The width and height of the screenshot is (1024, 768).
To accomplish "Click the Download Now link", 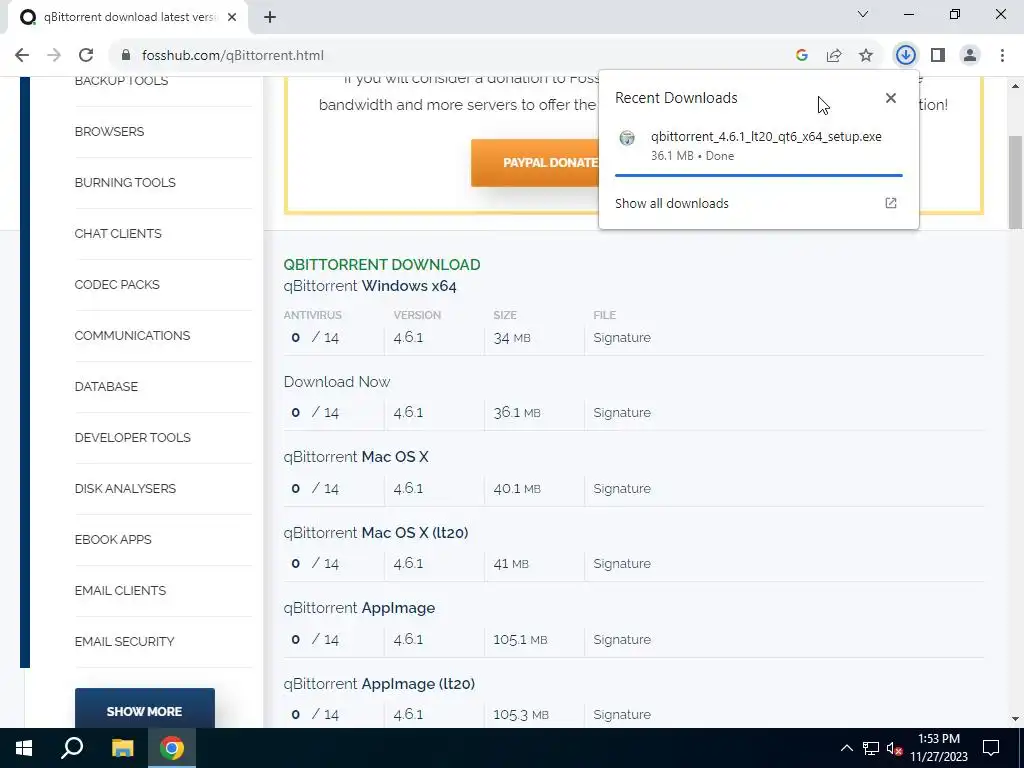I will (x=337, y=381).
